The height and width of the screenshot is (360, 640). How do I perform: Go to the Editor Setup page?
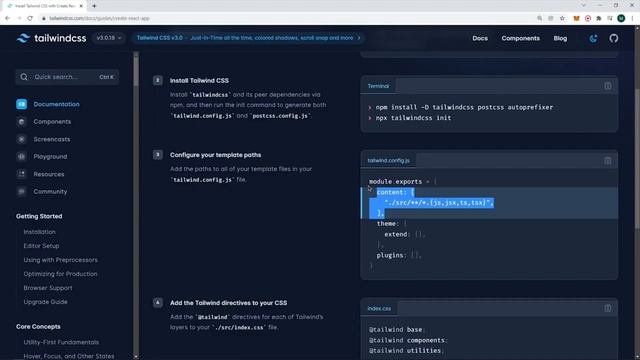41,246
